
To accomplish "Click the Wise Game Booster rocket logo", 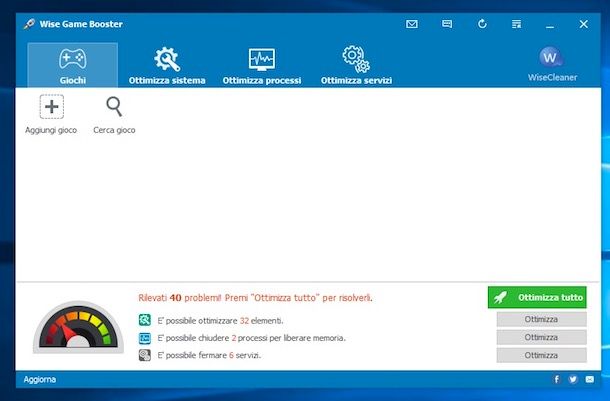I will (29, 24).
